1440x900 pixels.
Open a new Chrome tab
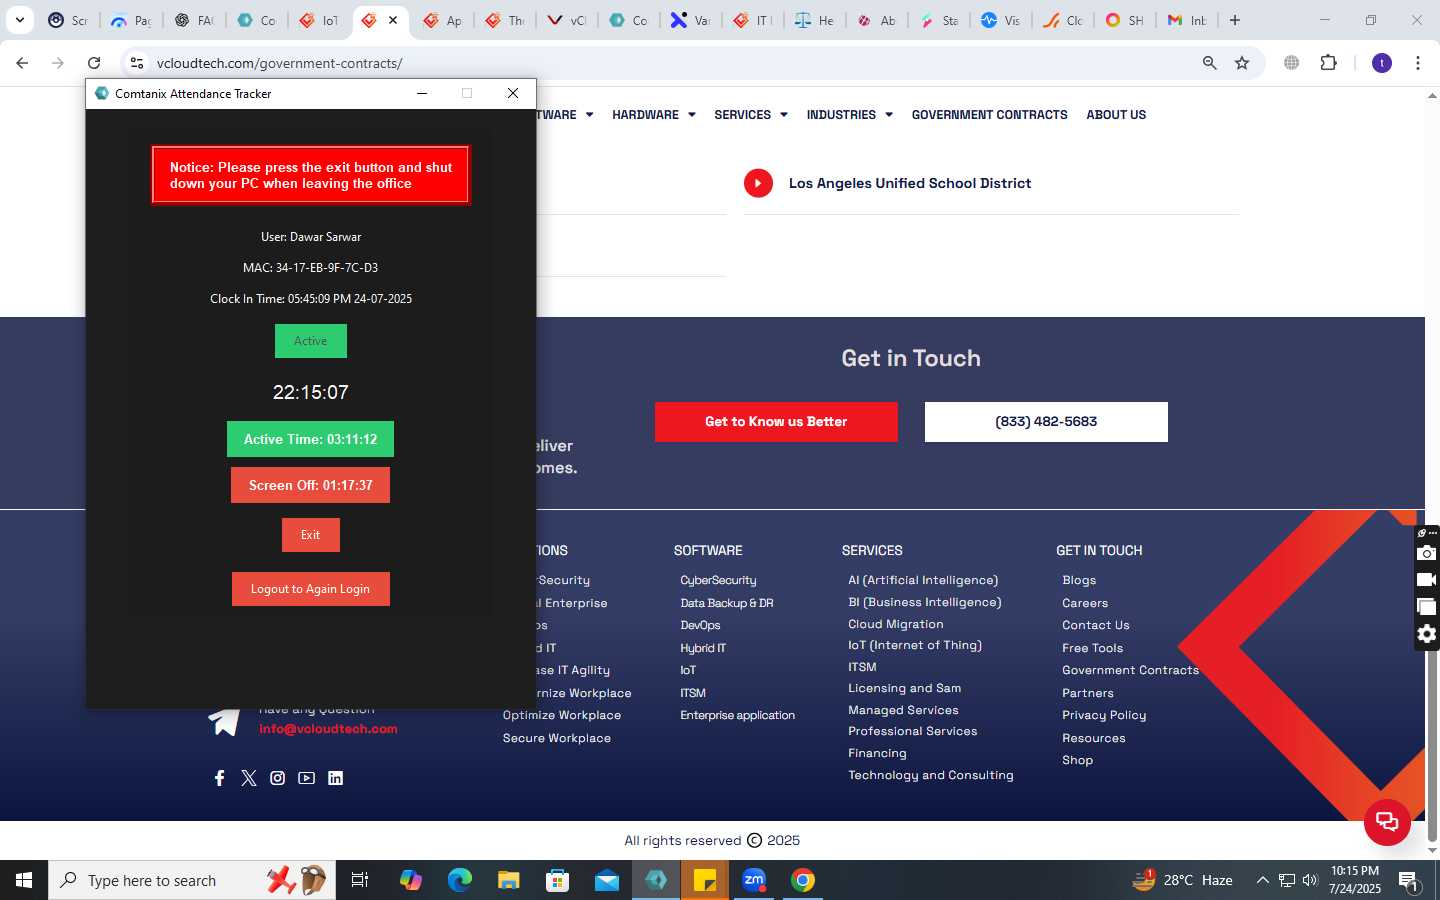(1235, 20)
